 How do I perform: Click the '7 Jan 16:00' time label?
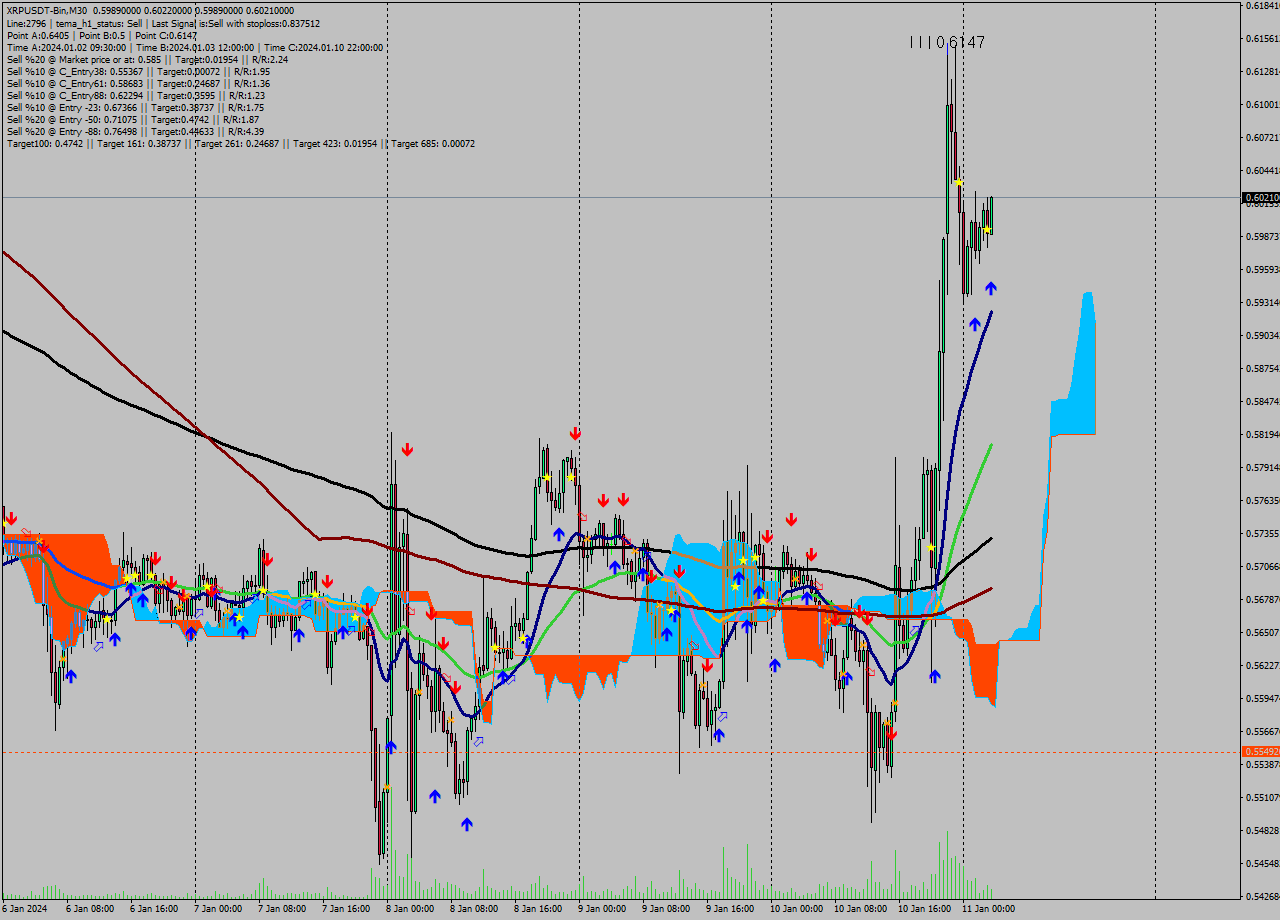pyautogui.click(x=345, y=909)
